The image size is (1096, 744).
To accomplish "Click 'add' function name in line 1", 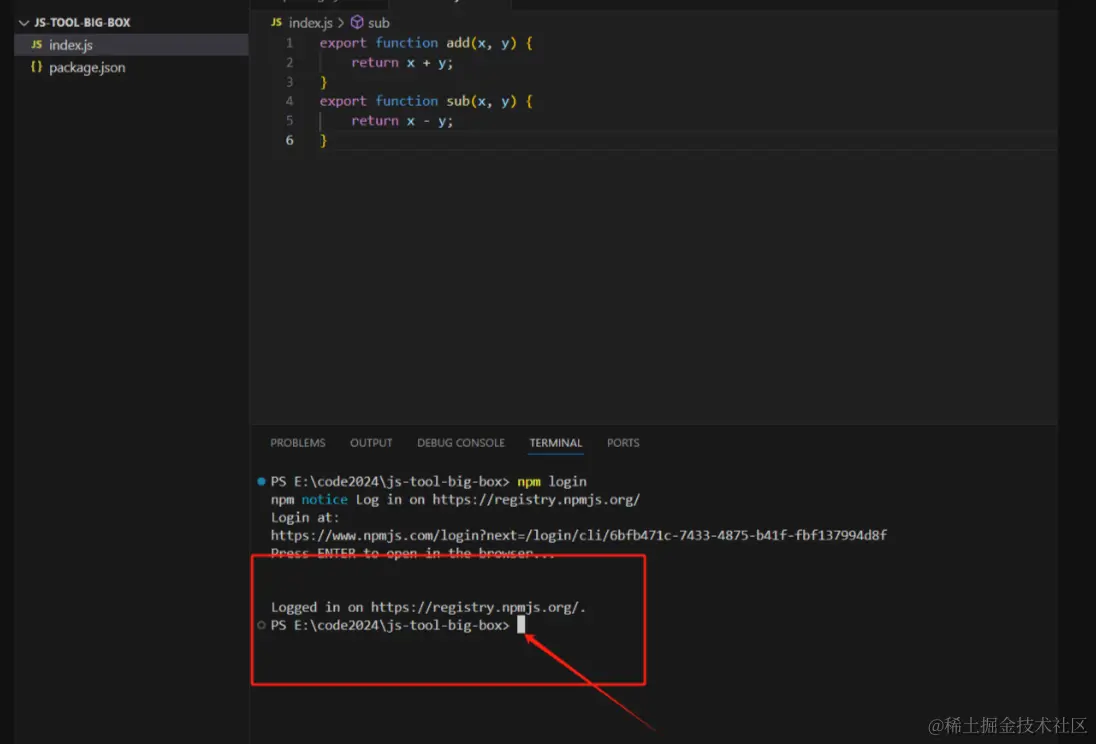I will (458, 43).
